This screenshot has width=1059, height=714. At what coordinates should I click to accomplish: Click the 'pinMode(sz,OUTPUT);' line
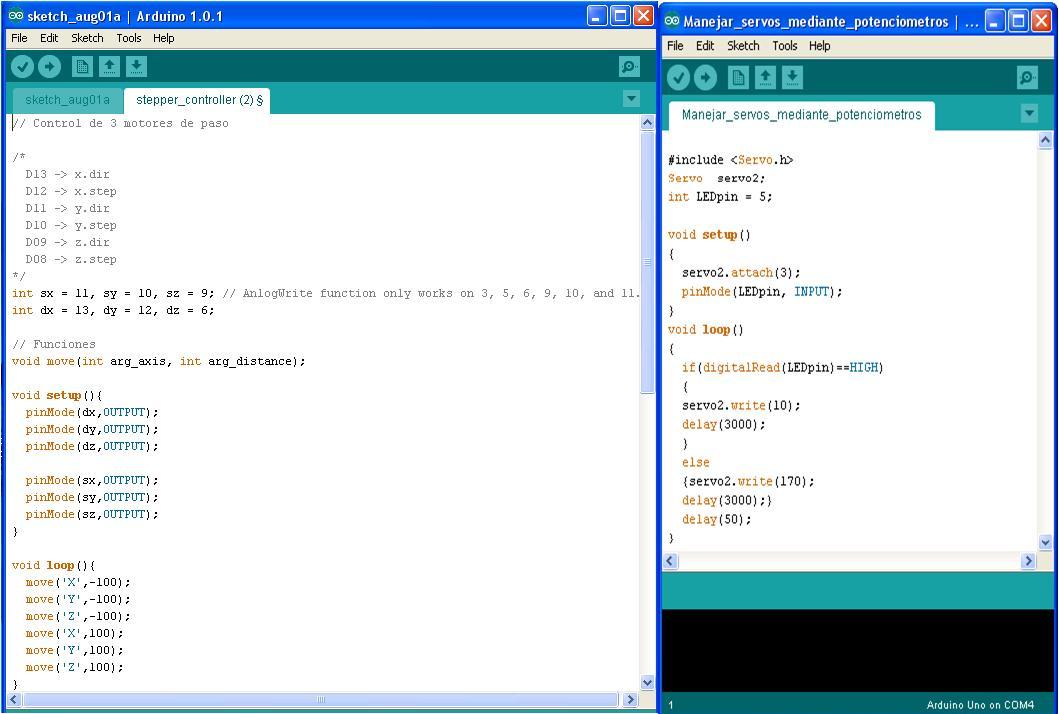[92, 514]
